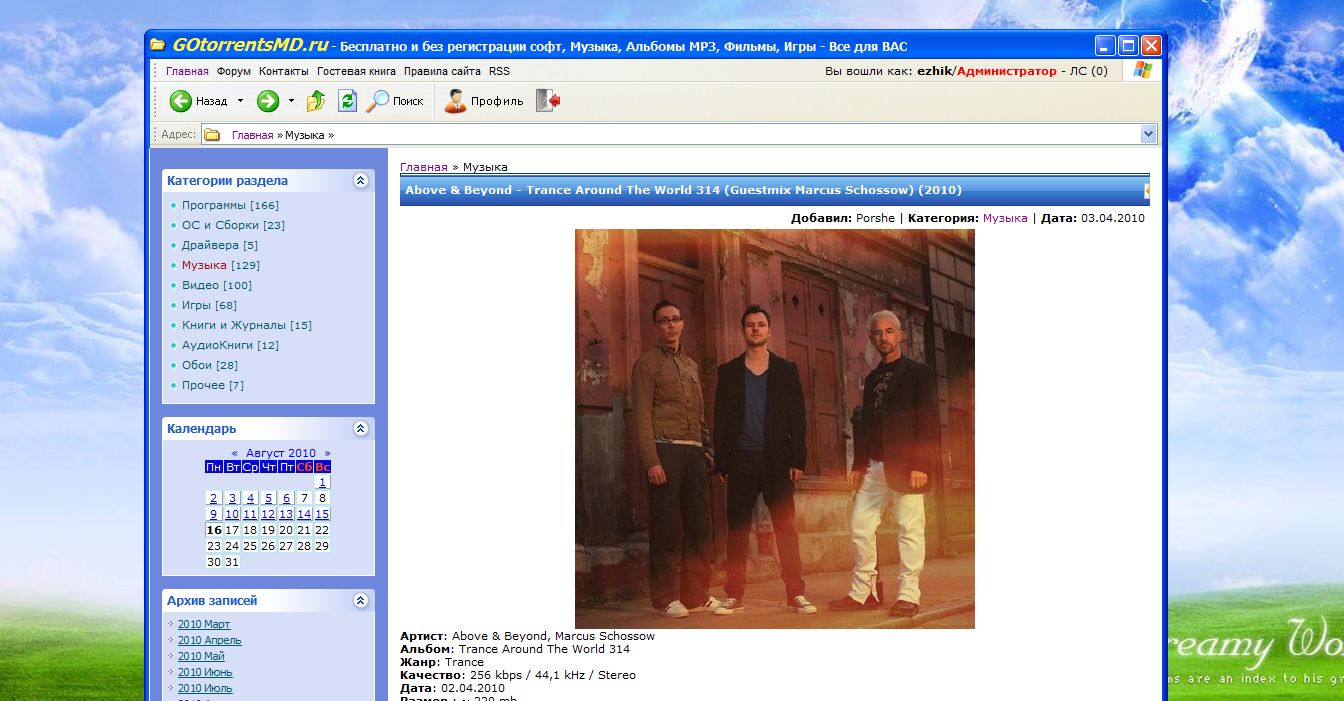1344x701 pixels.
Task: Click the folder icon in the title bar
Action: click(157, 45)
